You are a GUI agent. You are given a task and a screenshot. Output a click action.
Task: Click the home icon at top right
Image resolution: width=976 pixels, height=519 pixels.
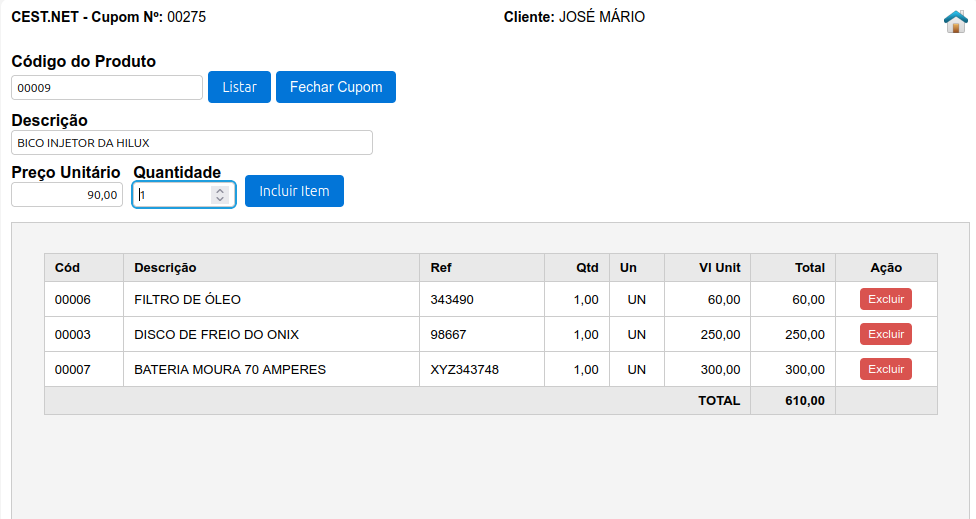(x=955, y=21)
